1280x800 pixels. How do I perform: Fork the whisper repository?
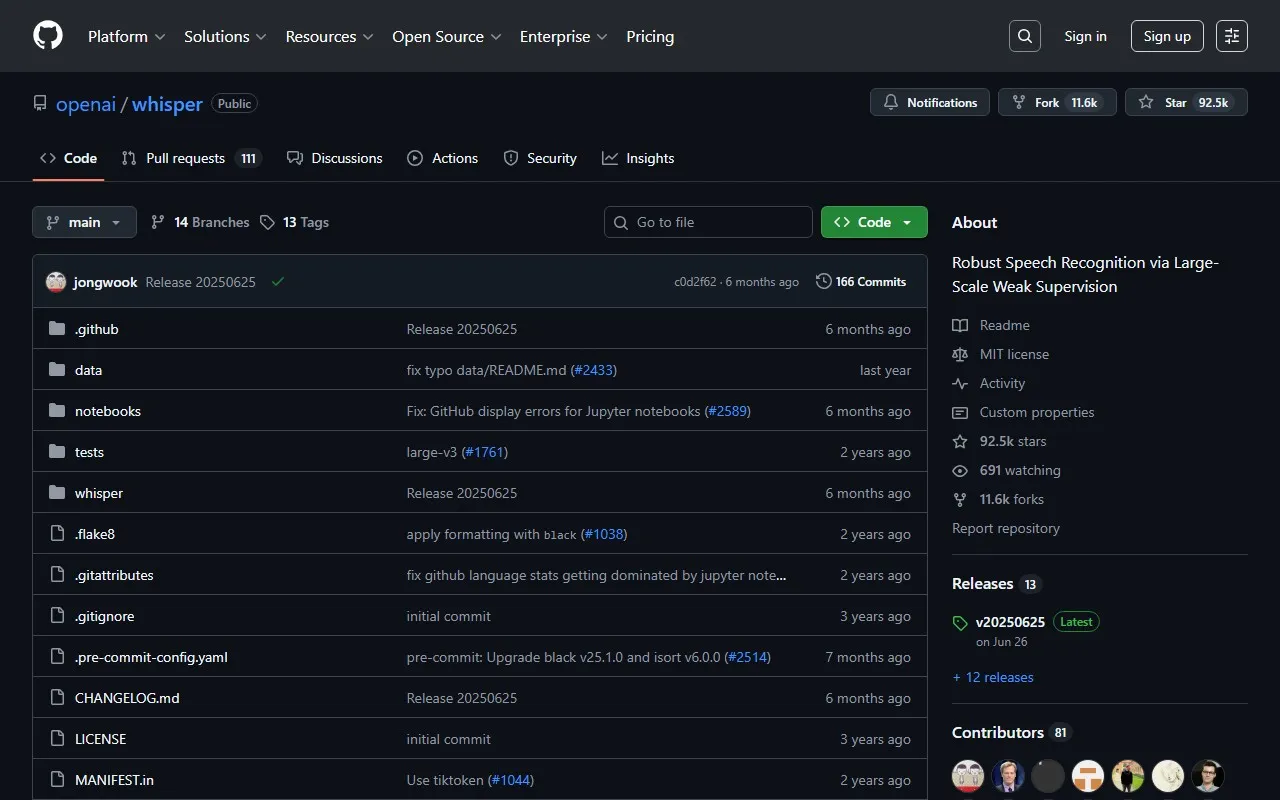click(1056, 103)
